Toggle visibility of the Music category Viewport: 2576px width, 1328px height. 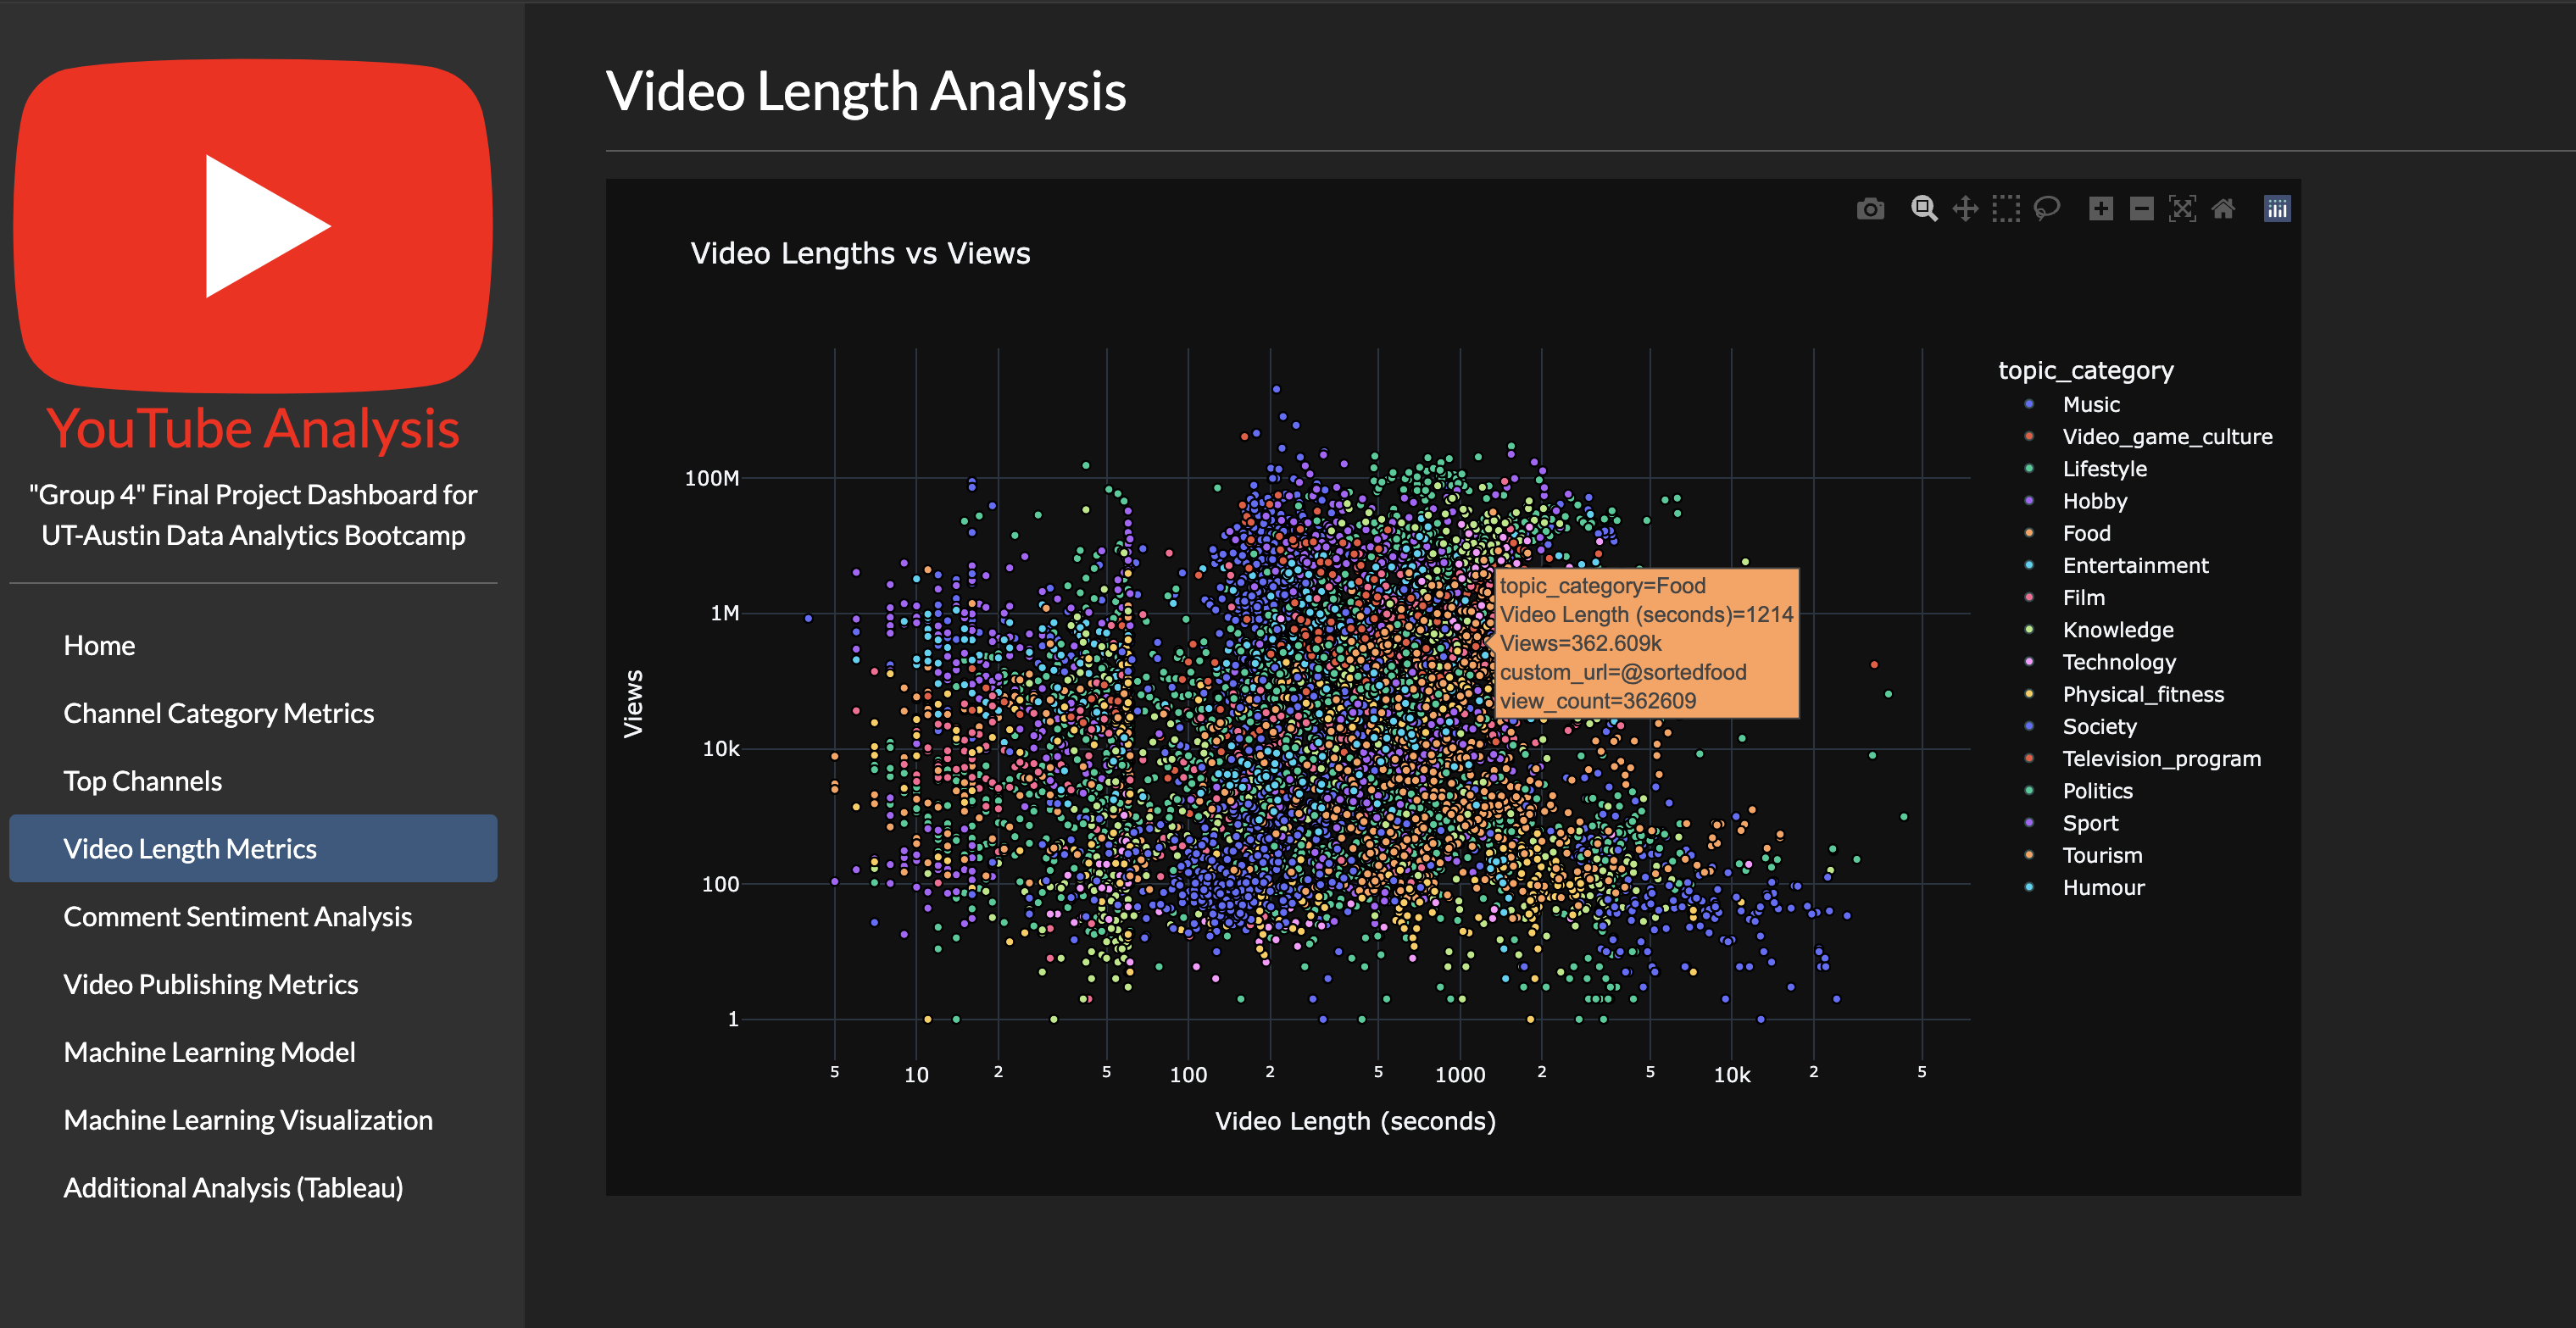tap(2090, 404)
